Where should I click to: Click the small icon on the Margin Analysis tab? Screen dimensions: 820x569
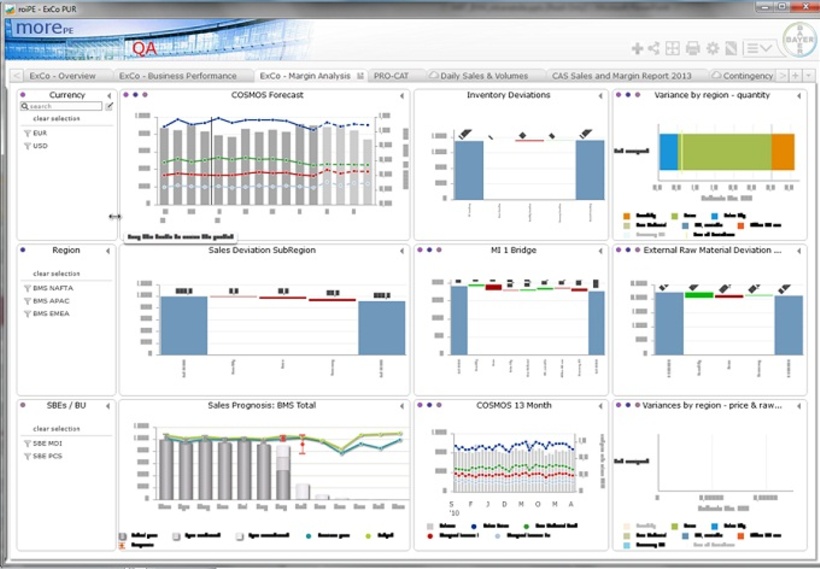point(360,76)
